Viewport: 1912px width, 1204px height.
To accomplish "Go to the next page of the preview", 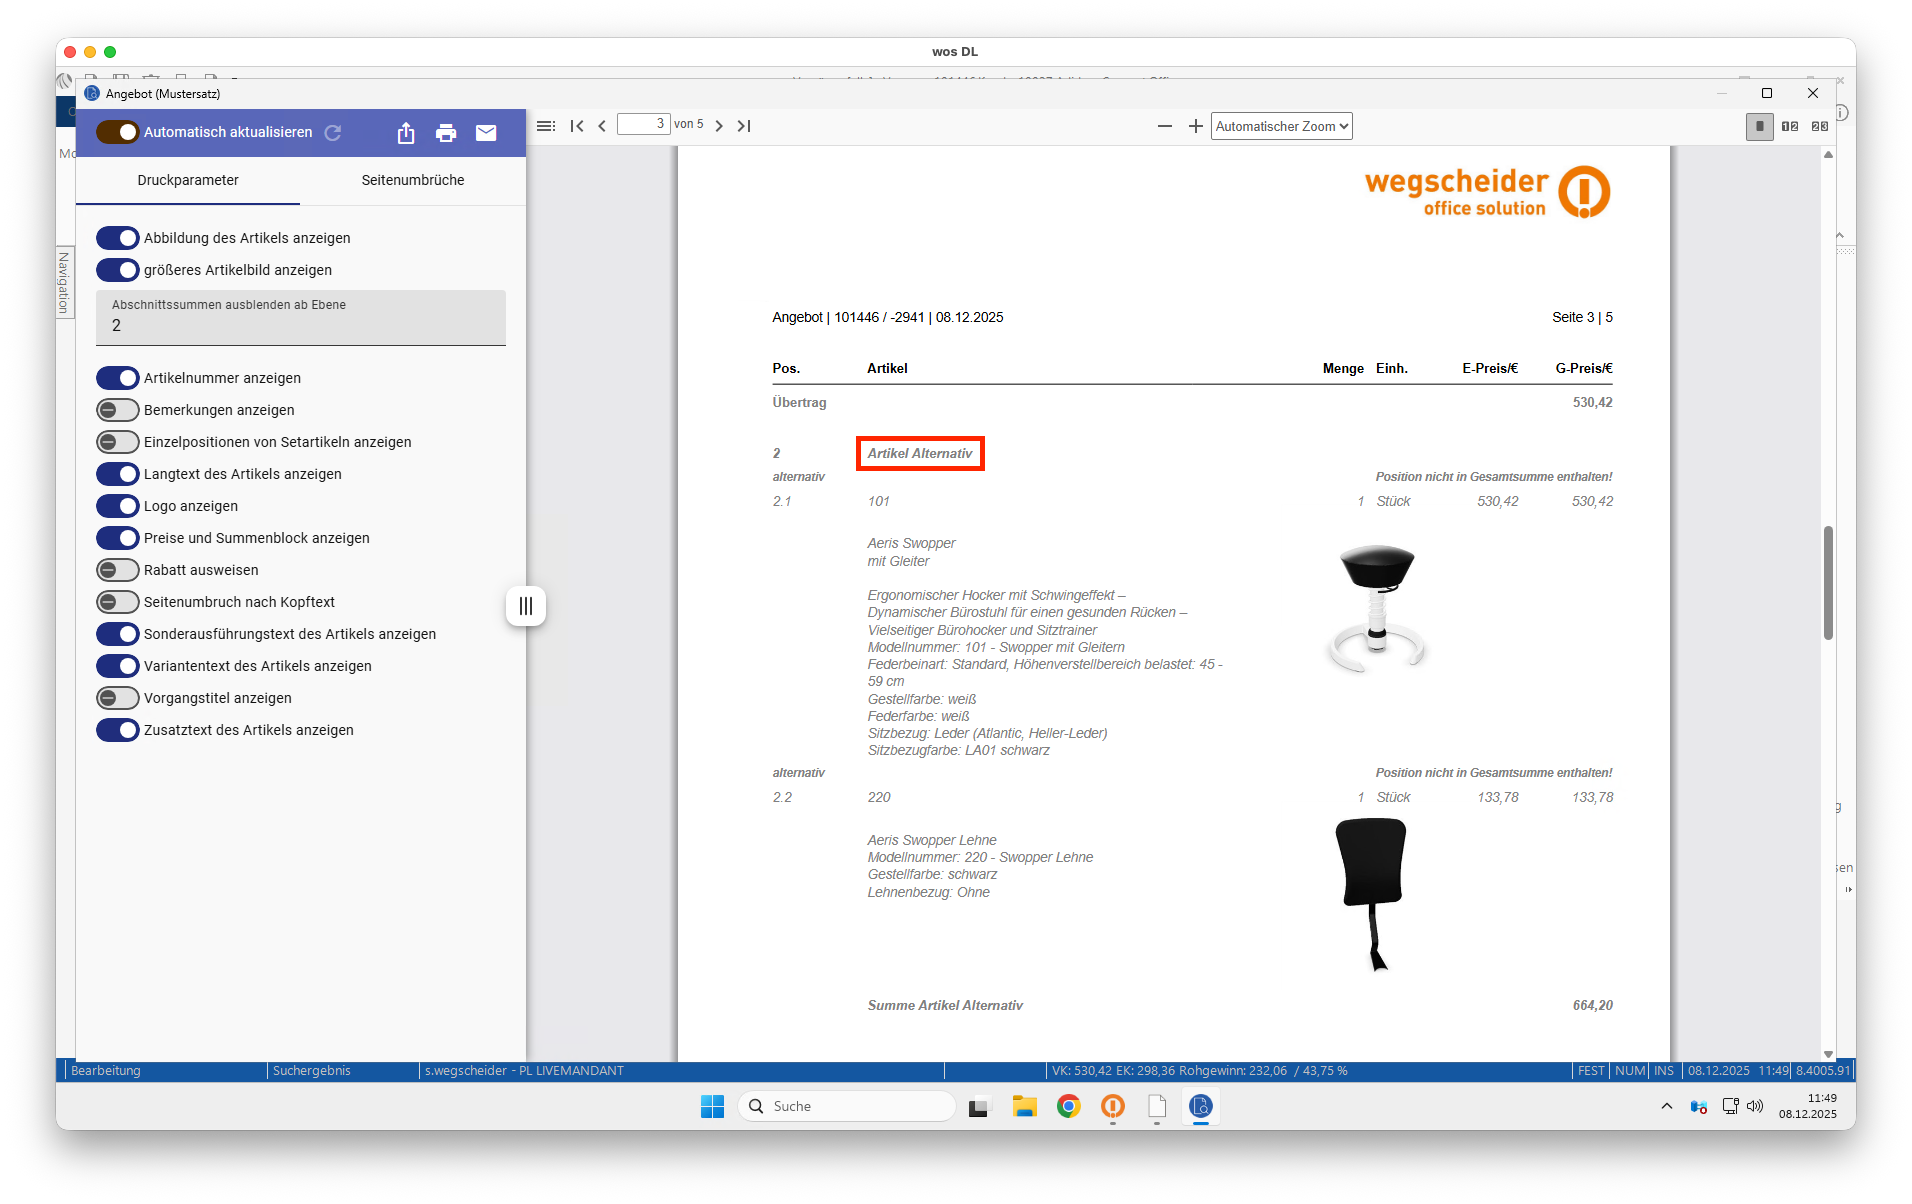I will point(719,126).
